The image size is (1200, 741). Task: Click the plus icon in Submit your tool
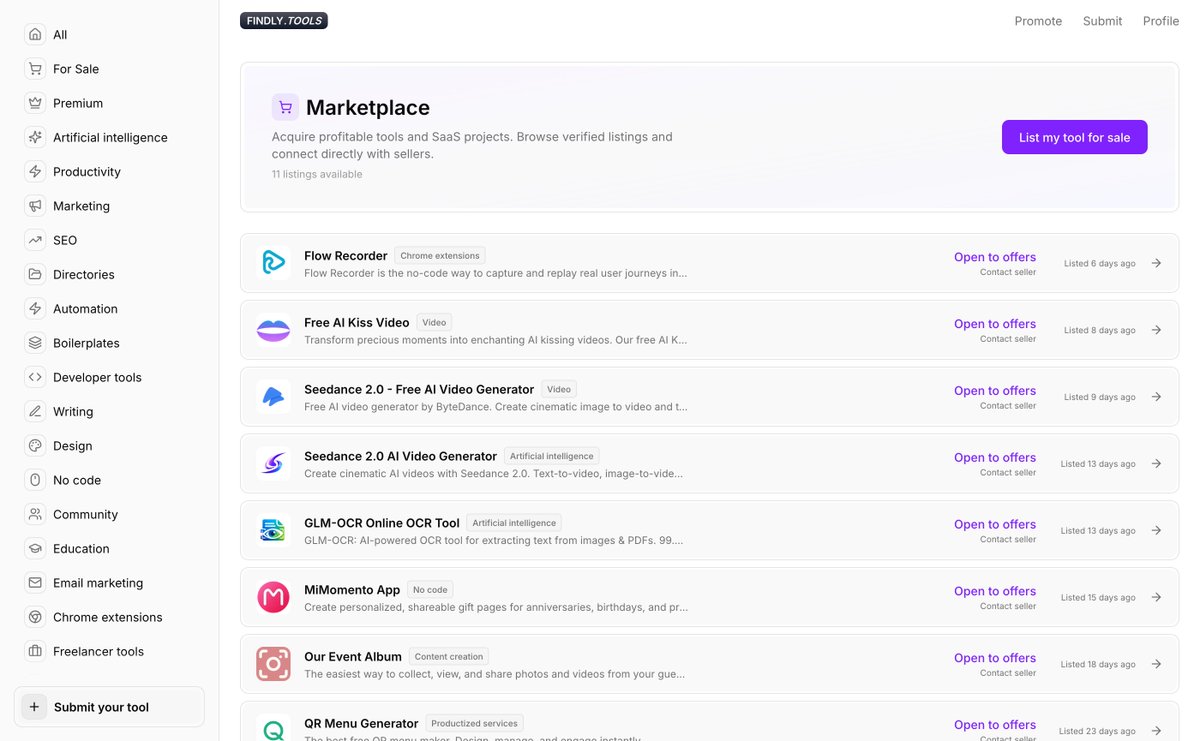click(x=34, y=707)
